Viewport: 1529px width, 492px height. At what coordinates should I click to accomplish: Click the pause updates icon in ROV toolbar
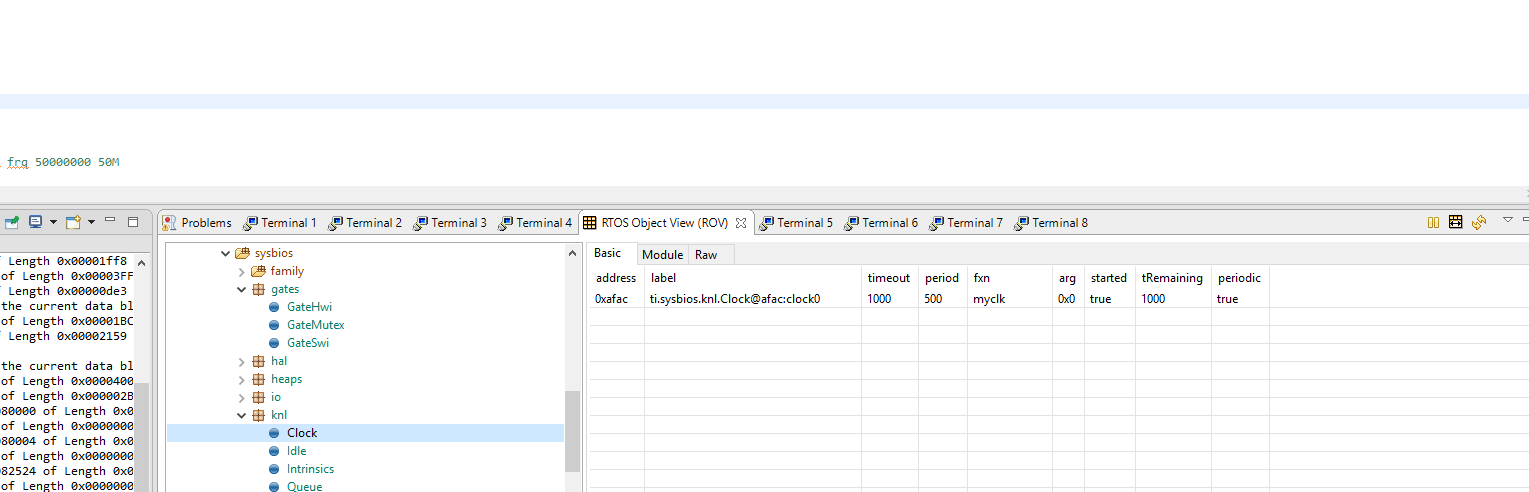(1433, 222)
